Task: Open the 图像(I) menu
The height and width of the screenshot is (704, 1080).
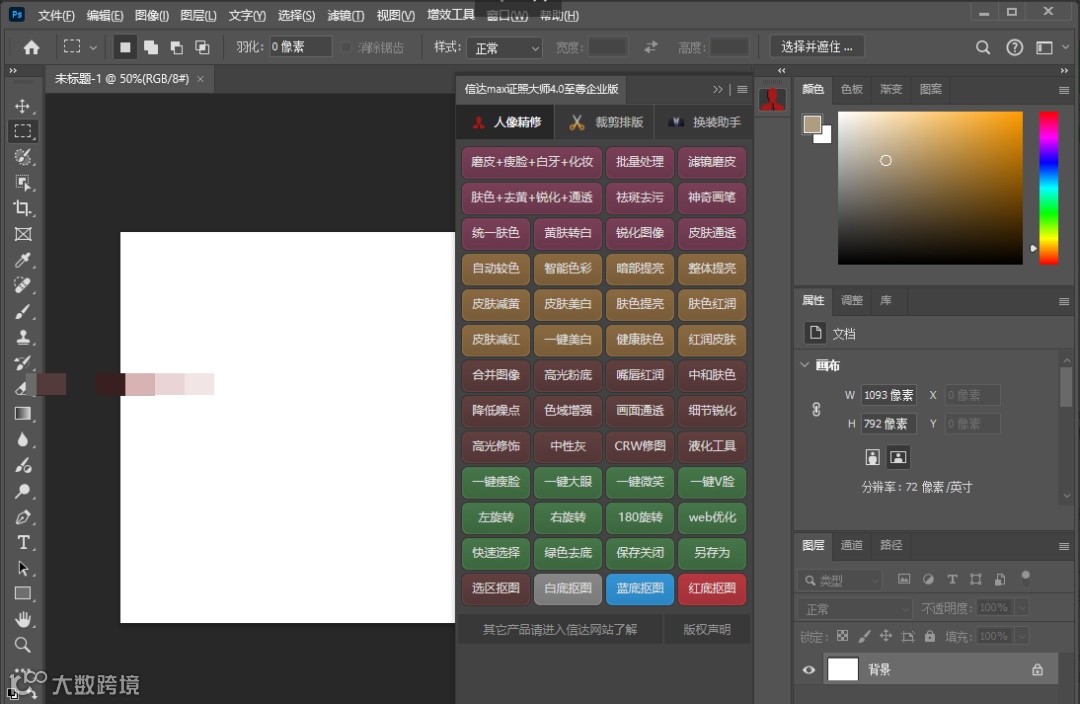Action: 152,15
